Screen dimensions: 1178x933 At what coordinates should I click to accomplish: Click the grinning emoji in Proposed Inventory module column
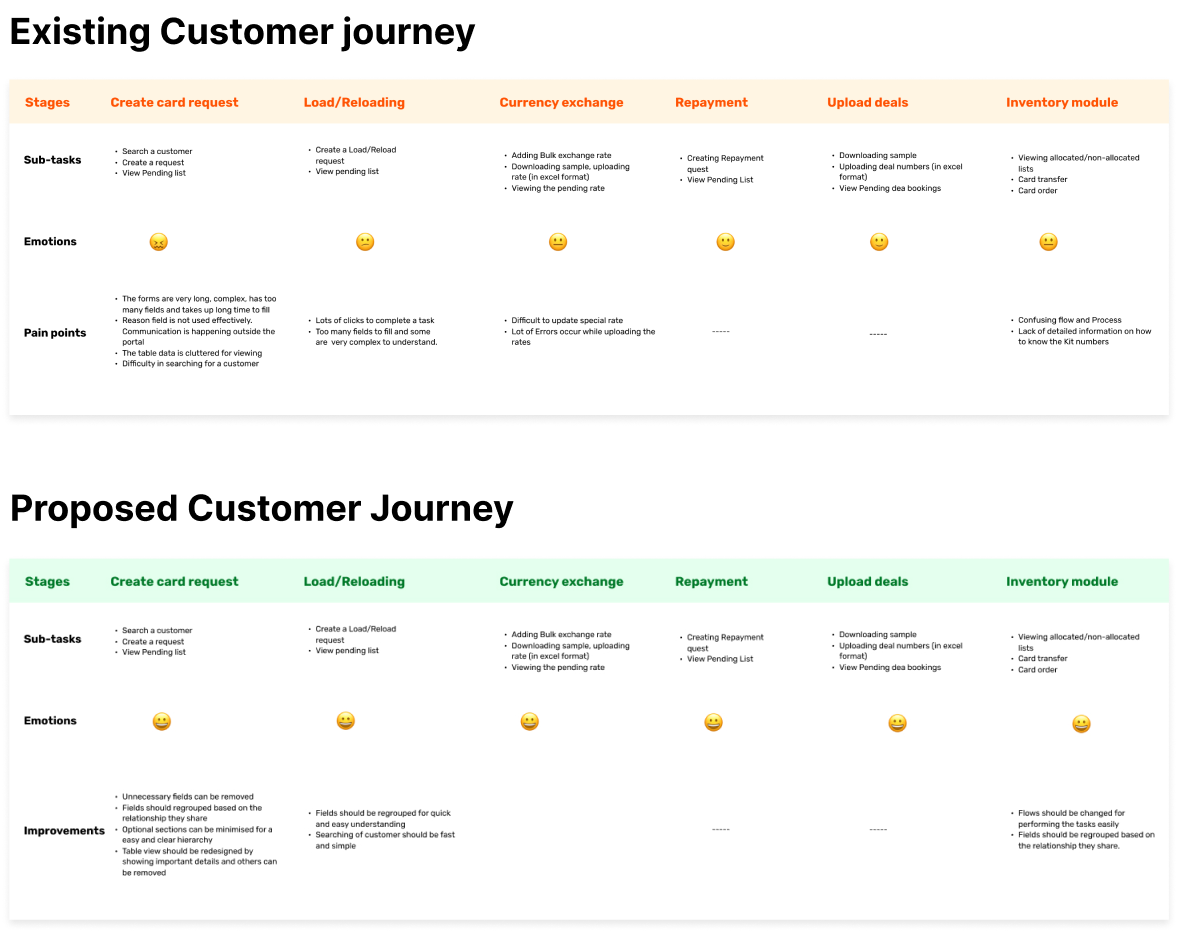[1081, 724]
